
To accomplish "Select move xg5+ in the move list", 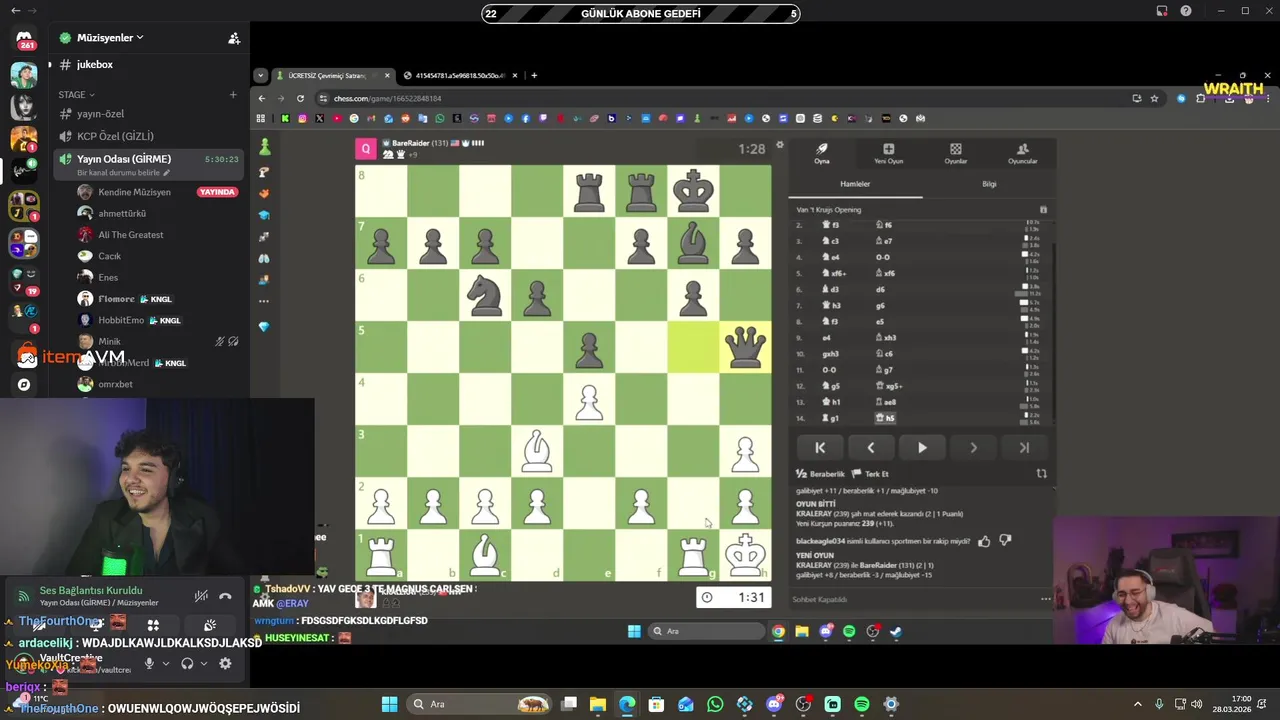I will pos(889,386).
